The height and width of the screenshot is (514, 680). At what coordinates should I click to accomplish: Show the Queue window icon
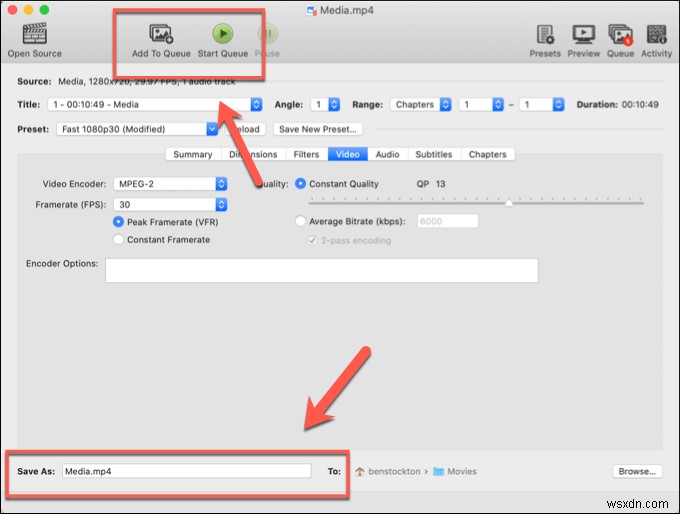pyautogui.click(x=621, y=35)
